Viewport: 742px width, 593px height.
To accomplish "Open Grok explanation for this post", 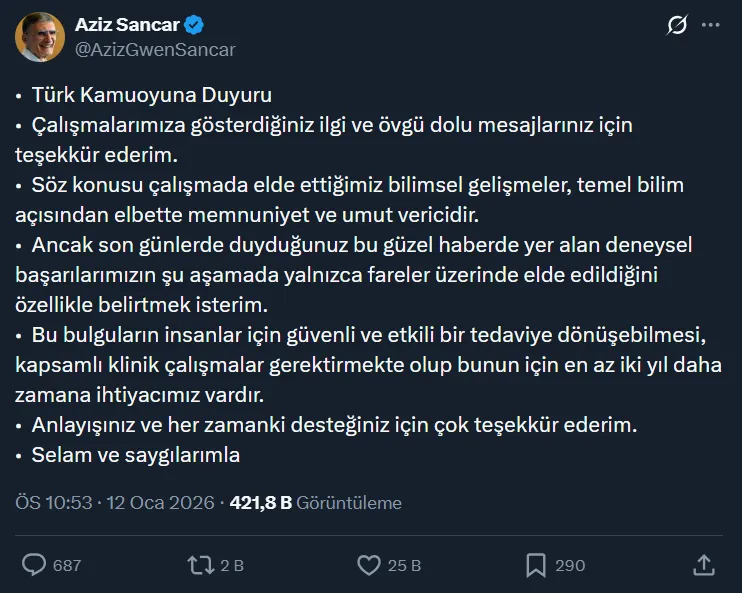I will [677, 25].
